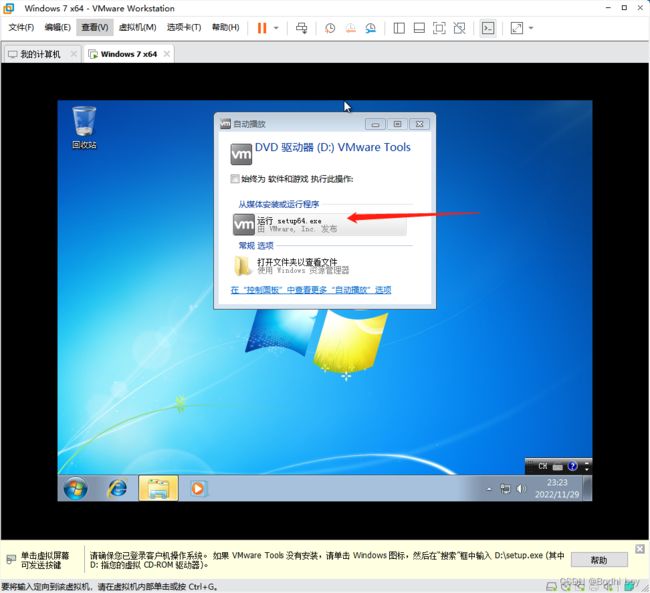650x593 pixels.
Task: Close the 我的计算机 tab
Action: [x=73, y=54]
